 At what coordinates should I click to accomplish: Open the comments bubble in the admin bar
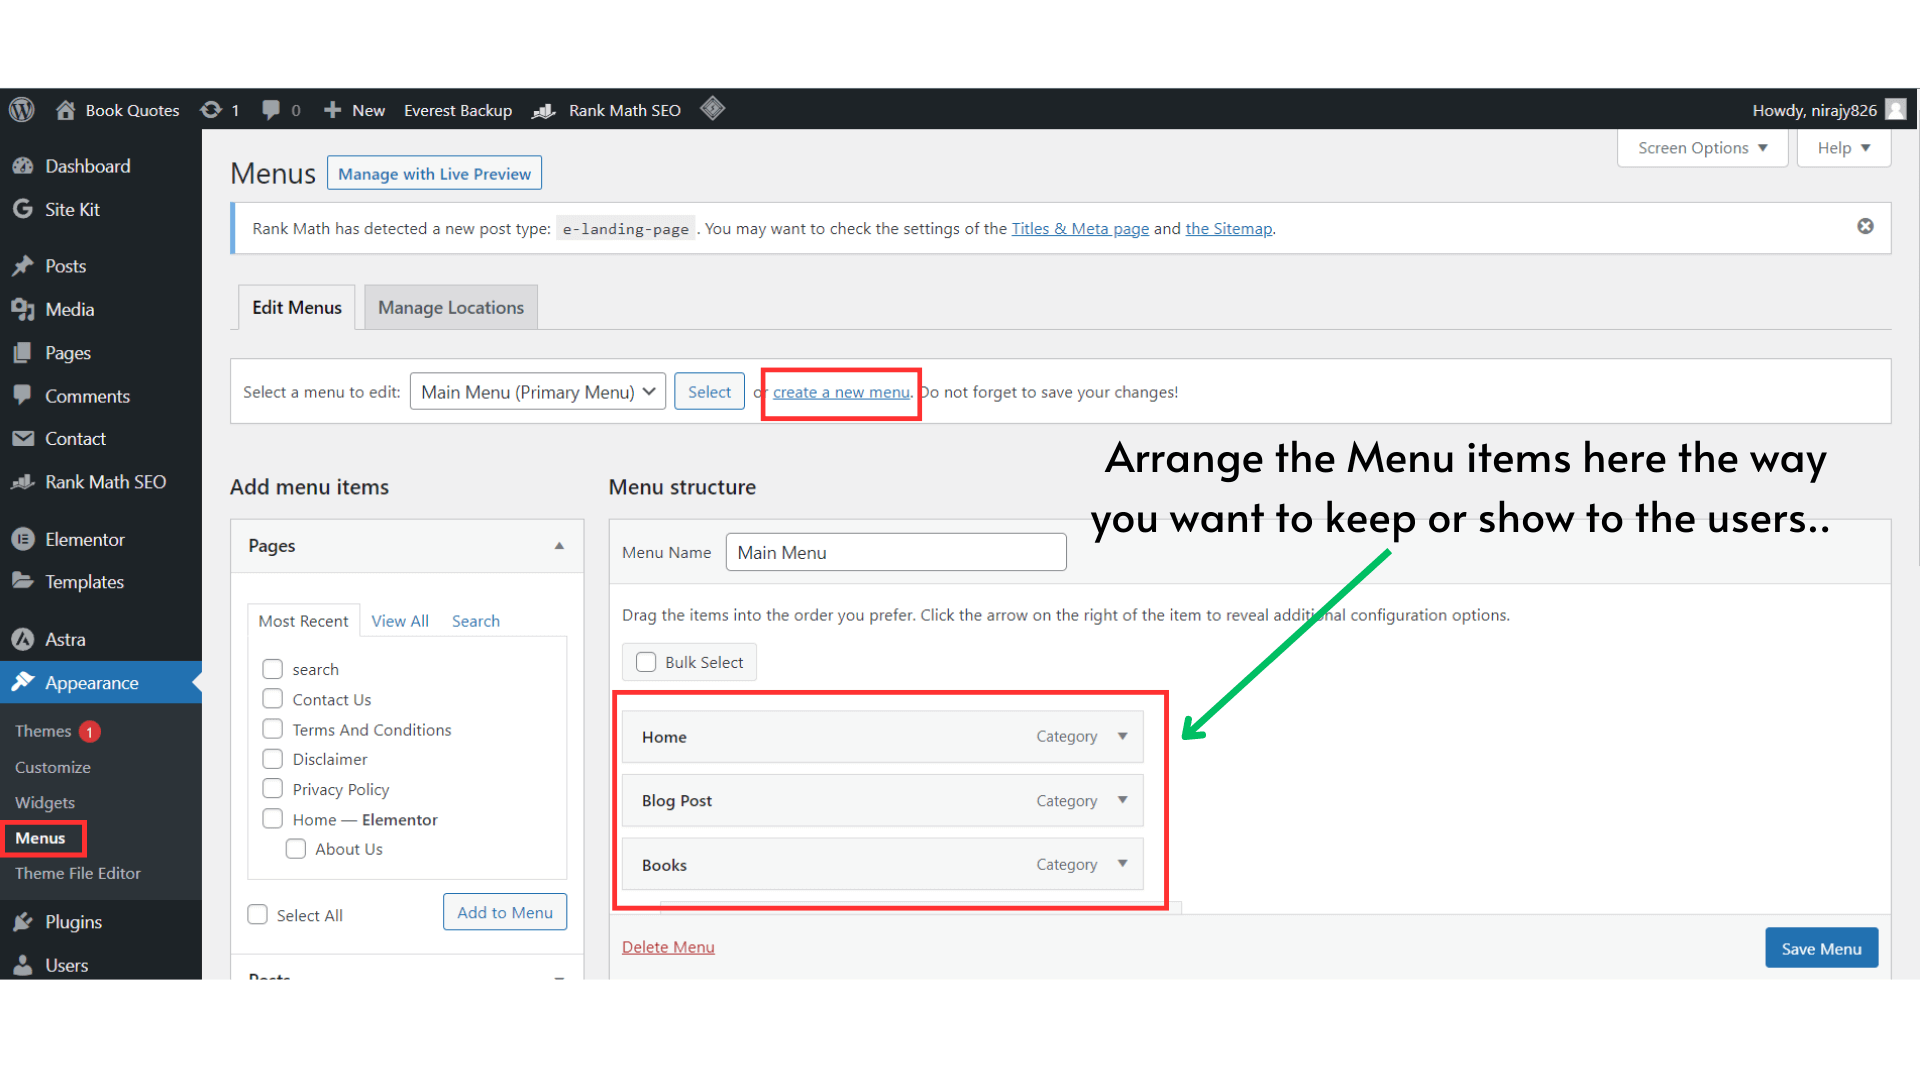[x=271, y=110]
